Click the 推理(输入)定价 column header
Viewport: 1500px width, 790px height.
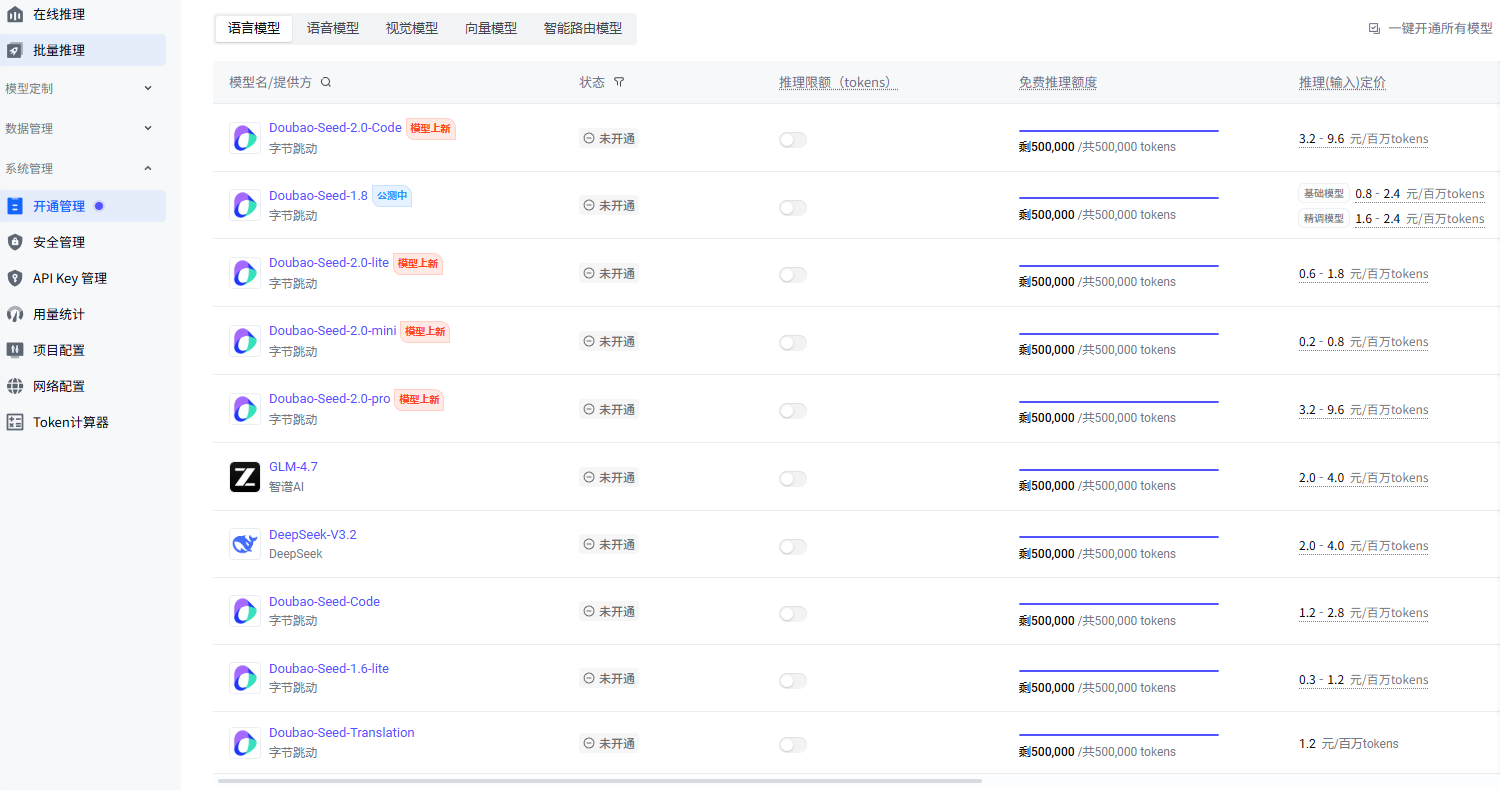coord(1342,83)
